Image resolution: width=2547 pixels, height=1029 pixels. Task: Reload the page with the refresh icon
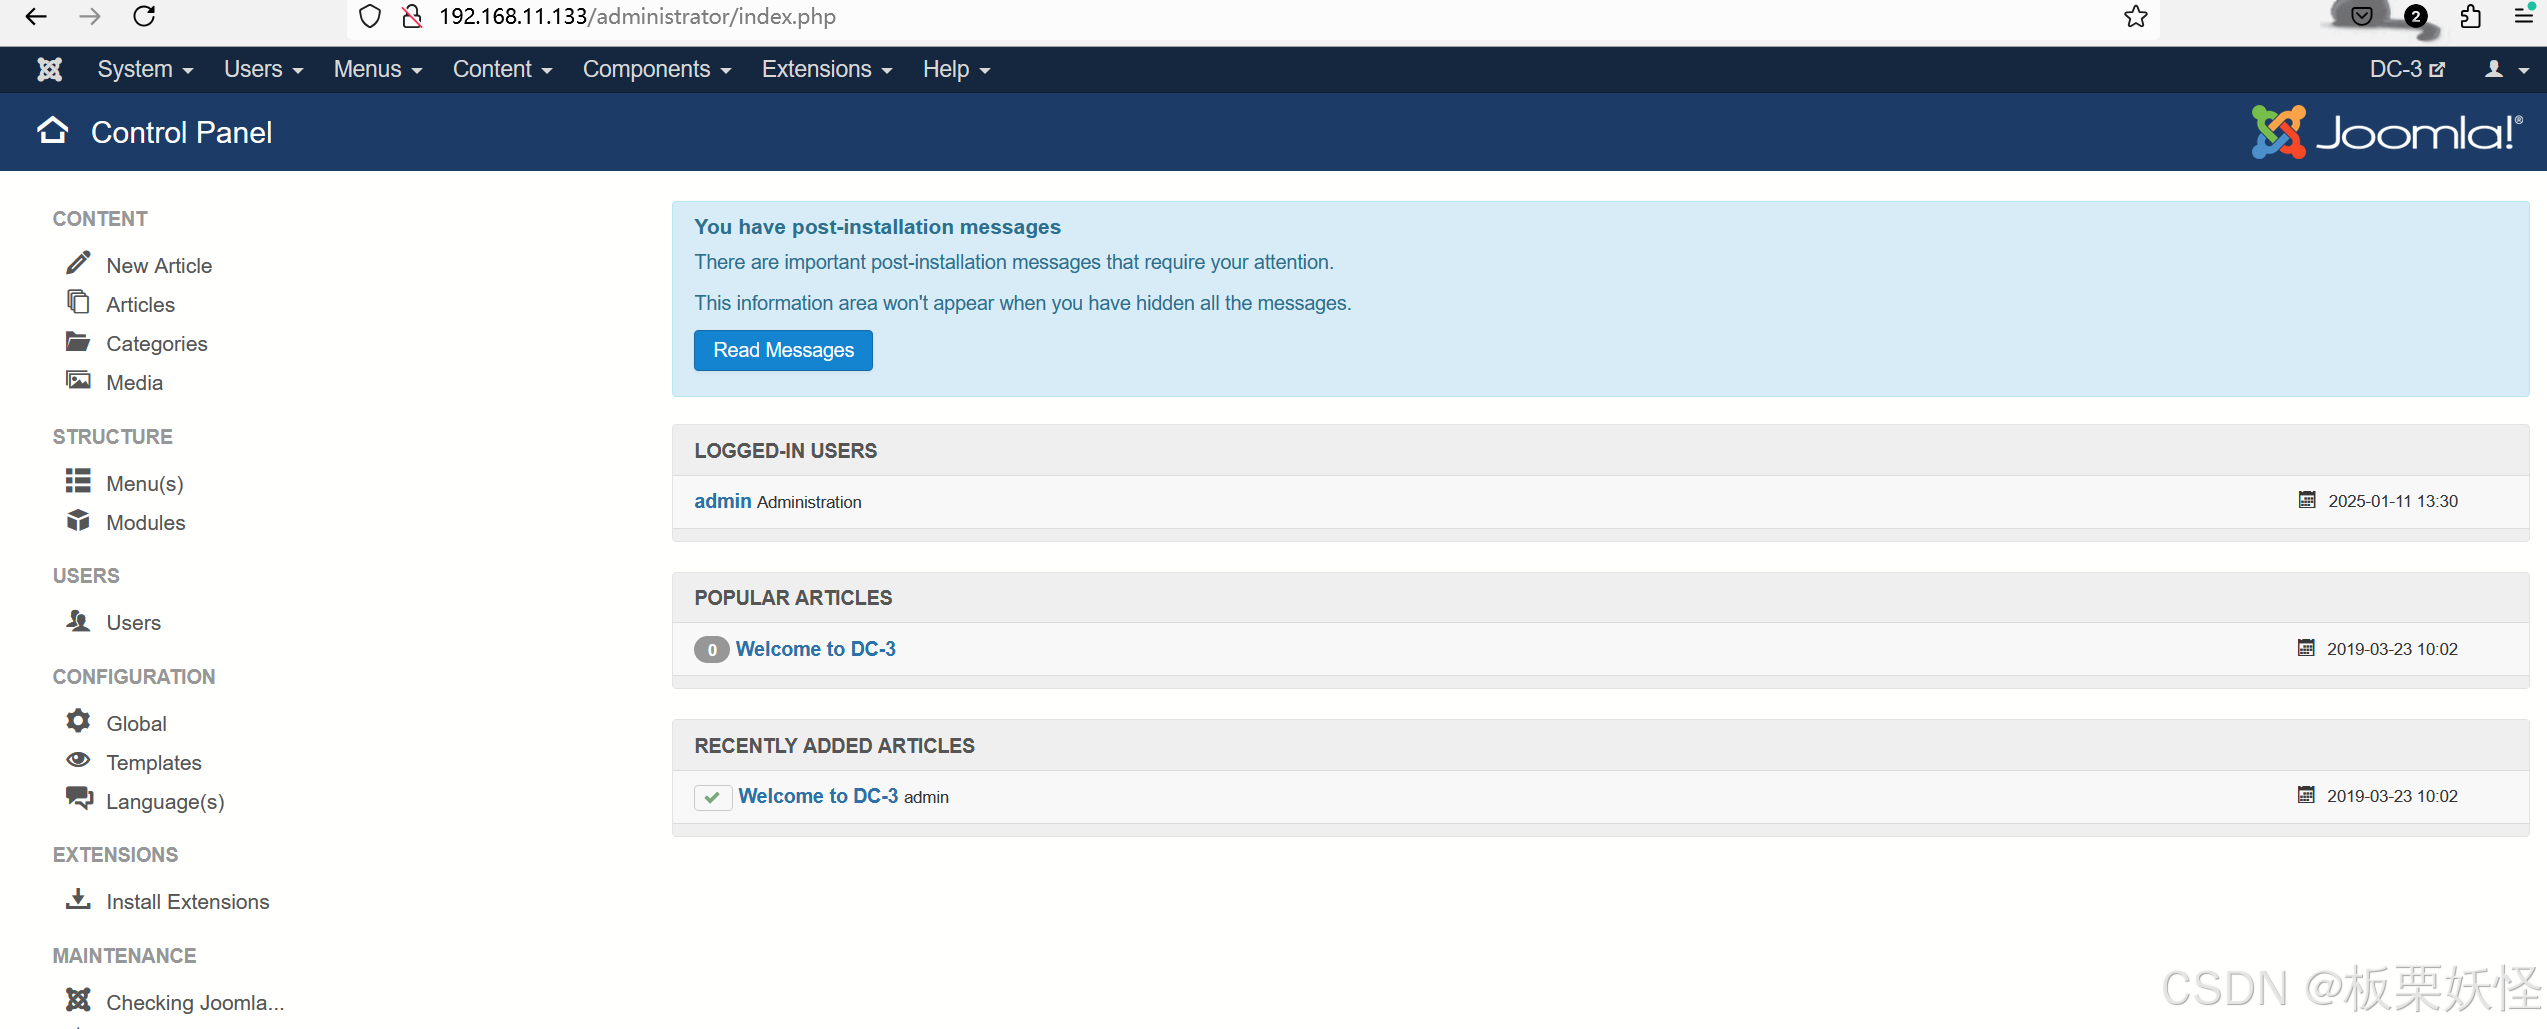[x=144, y=16]
